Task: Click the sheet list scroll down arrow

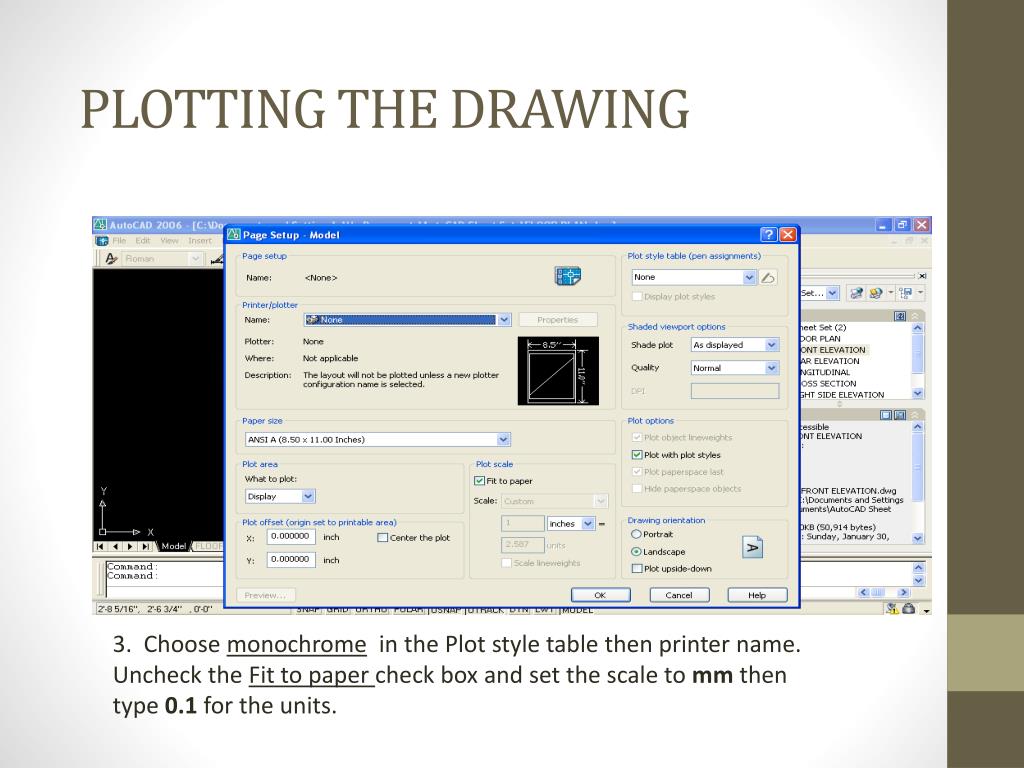Action: [x=918, y=393]
